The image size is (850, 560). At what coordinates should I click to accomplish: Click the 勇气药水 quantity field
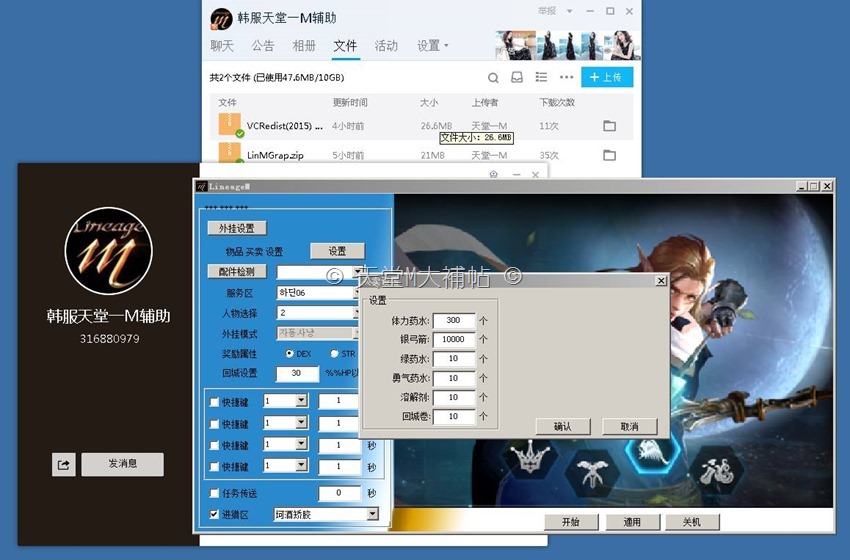click(454, 378)
